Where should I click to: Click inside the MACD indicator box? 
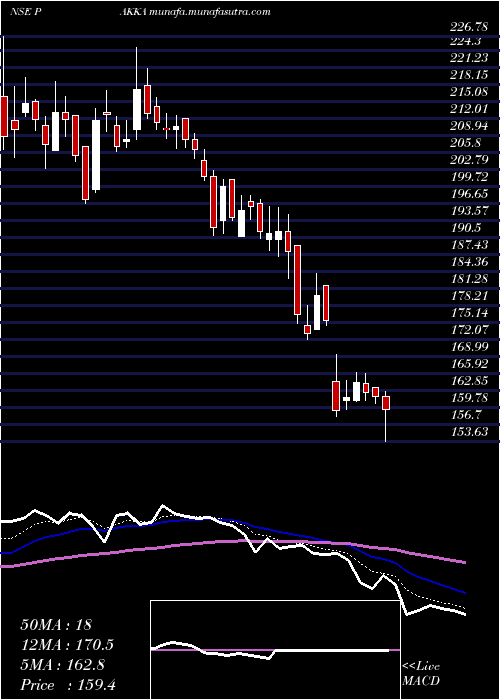click(x=275, y=650)
